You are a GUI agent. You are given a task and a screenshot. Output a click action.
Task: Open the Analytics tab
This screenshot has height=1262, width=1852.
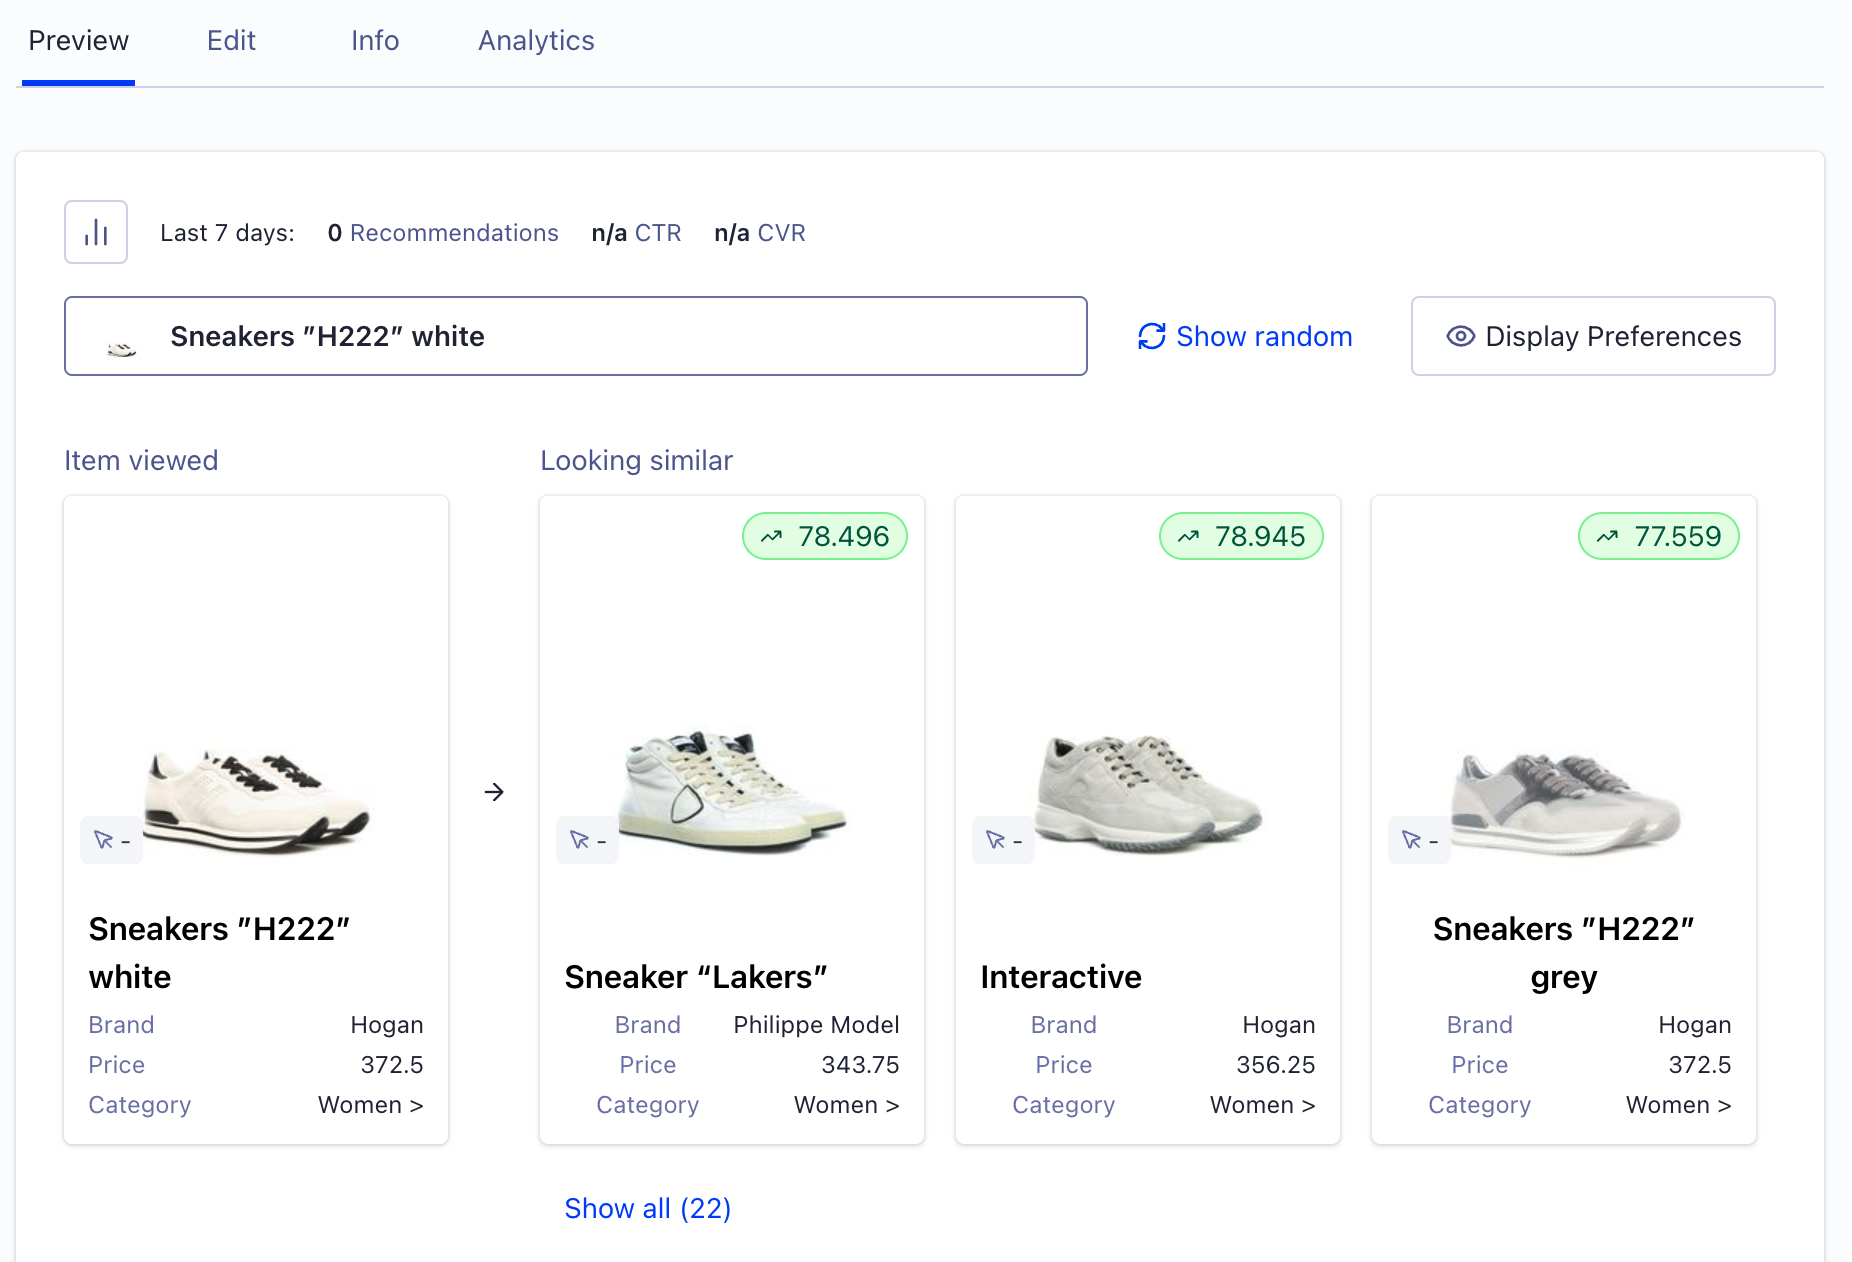point(536,41)
